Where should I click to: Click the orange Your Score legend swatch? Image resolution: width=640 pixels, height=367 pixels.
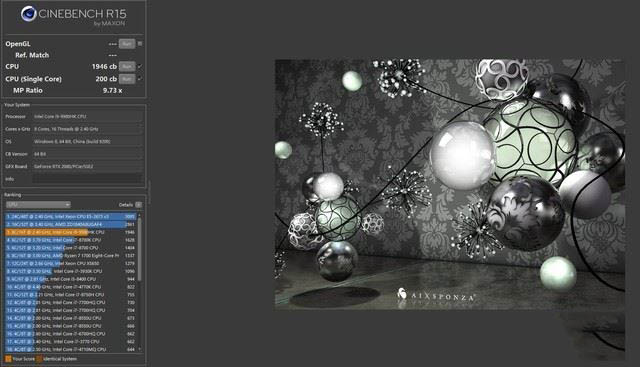(x=8, y=359)
